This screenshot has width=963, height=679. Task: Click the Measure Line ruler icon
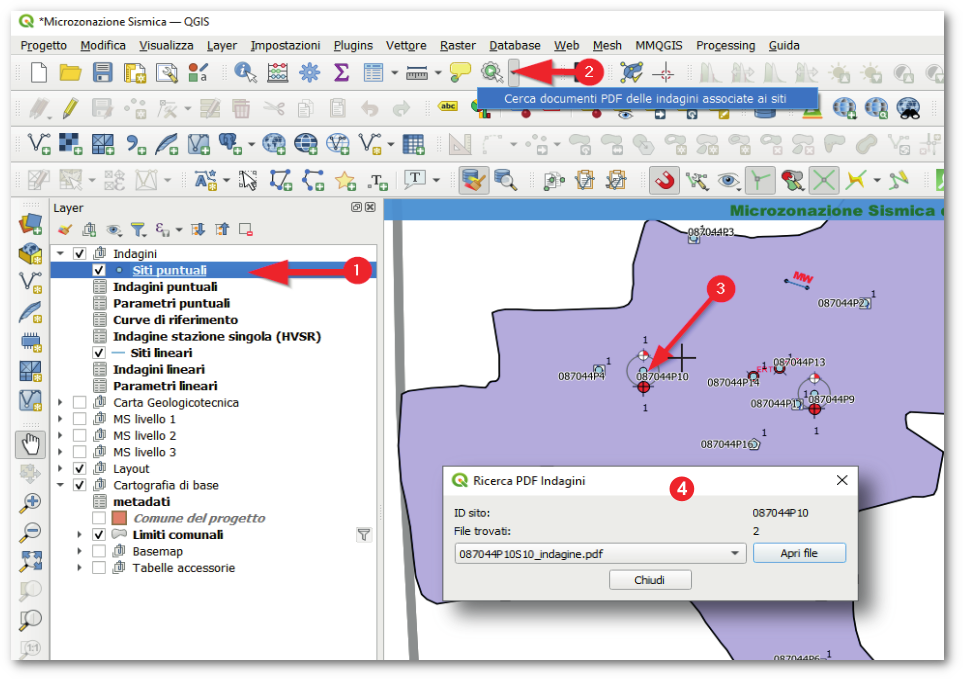[416, 73]
